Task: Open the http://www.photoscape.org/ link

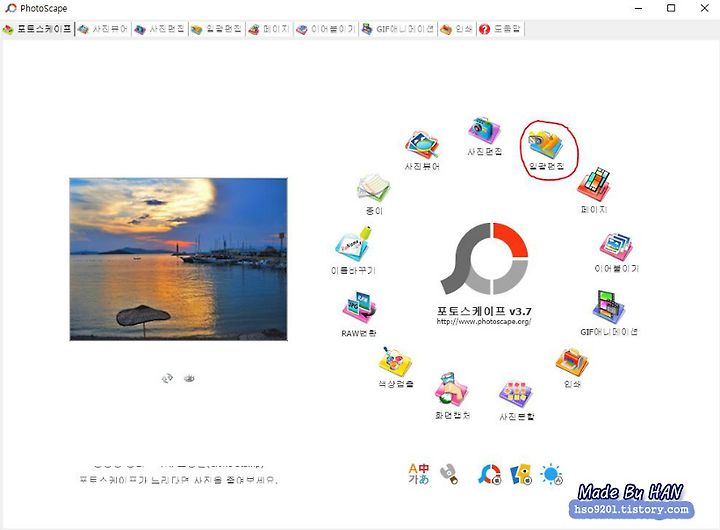Action: 484,321
